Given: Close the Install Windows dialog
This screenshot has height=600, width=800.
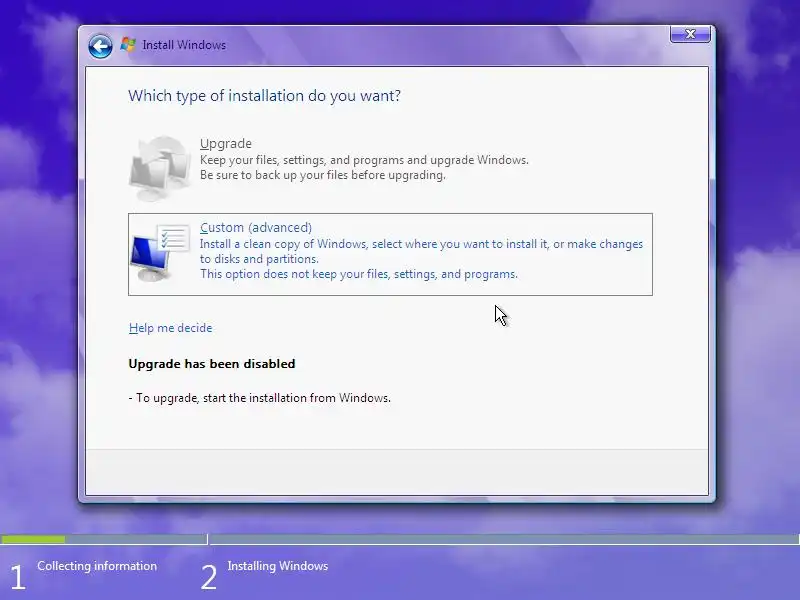Looking at the screenshot, I should (690, 34).
